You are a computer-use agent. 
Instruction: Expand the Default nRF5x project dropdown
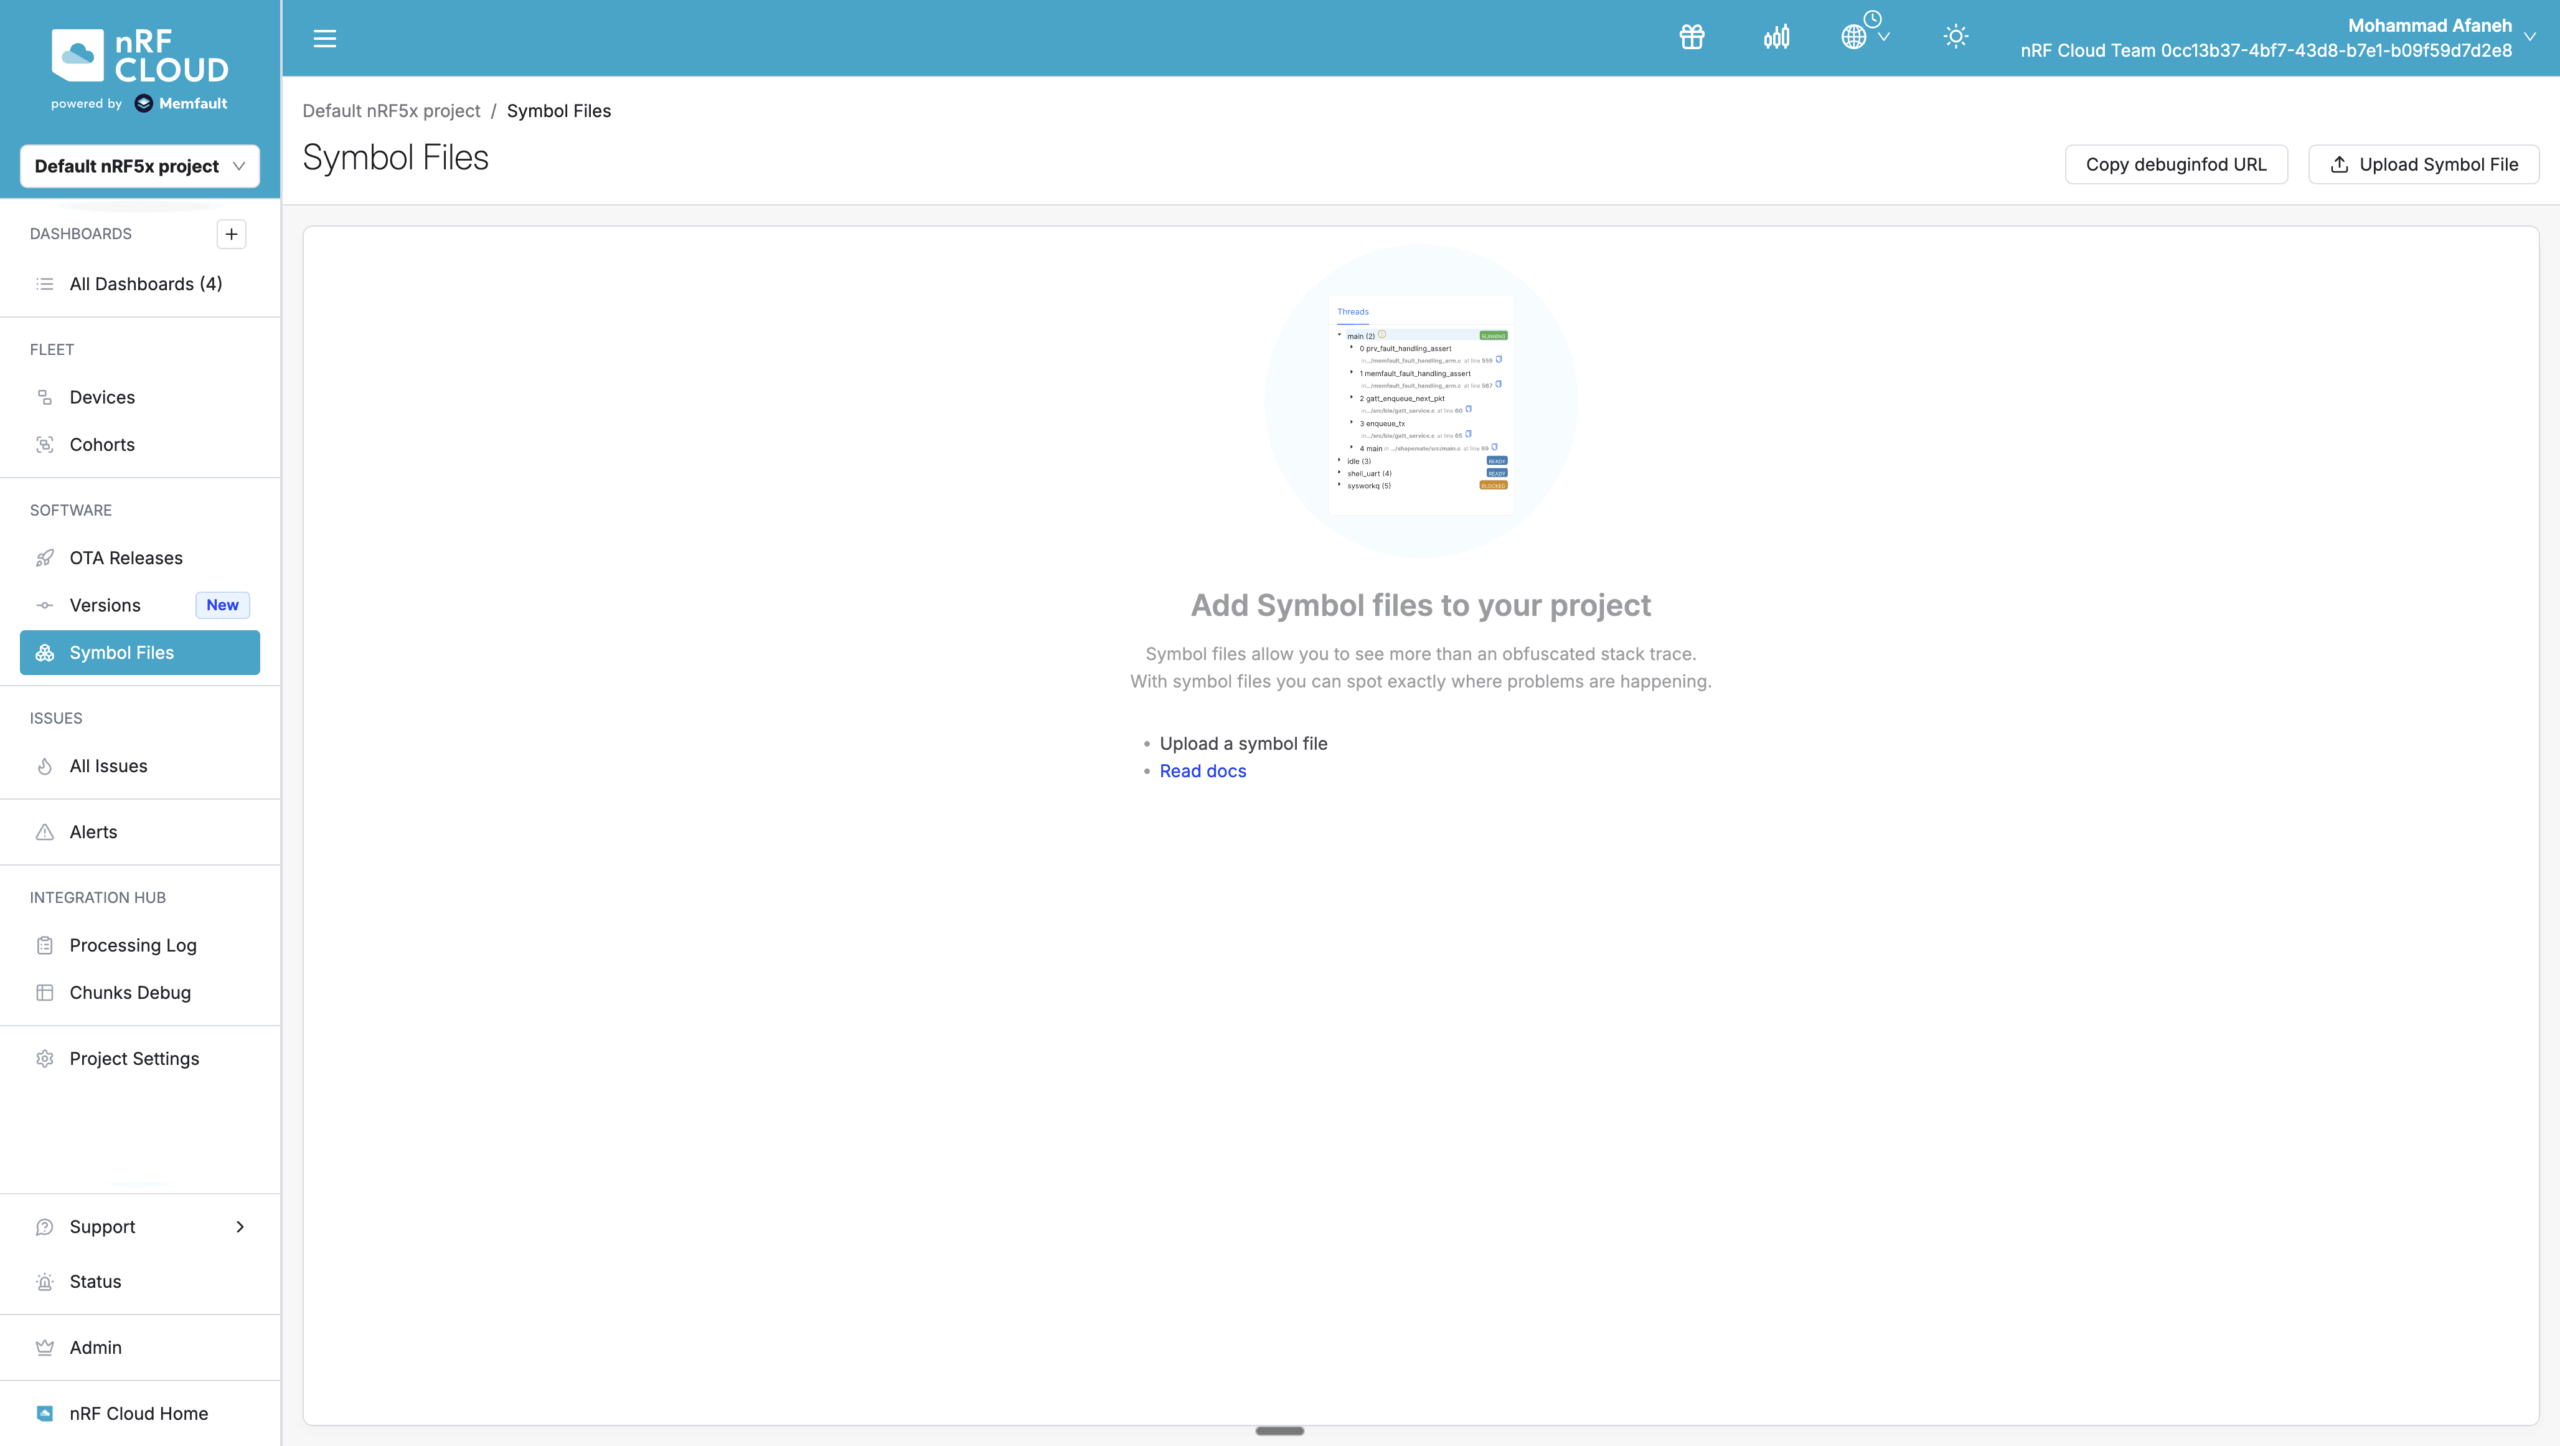pyautogui.click(x=140, y=166)
